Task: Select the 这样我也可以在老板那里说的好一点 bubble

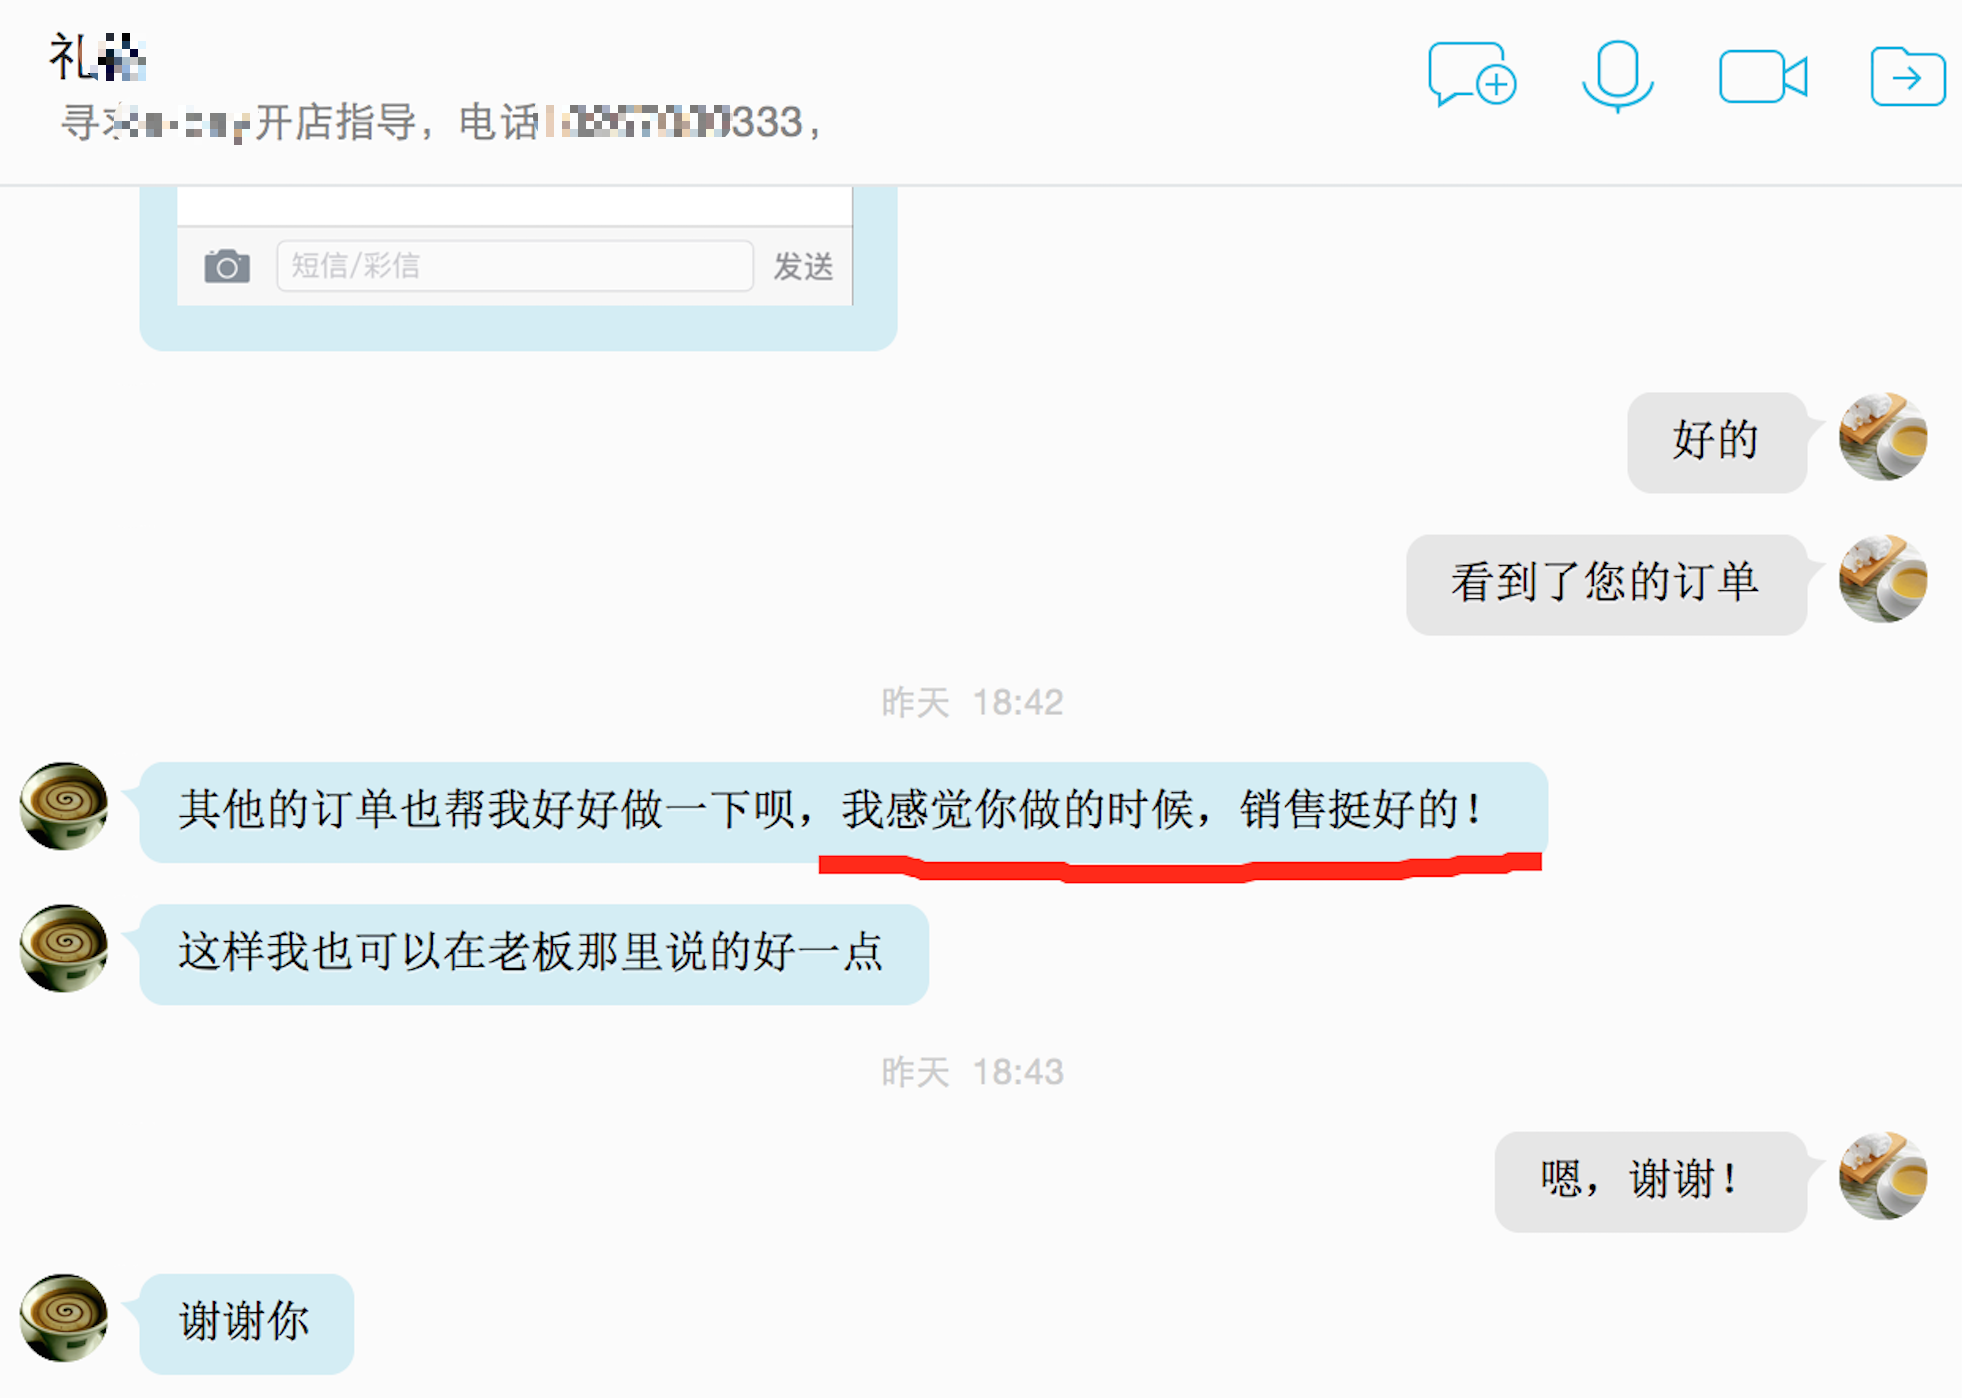Action: [534, 954]
